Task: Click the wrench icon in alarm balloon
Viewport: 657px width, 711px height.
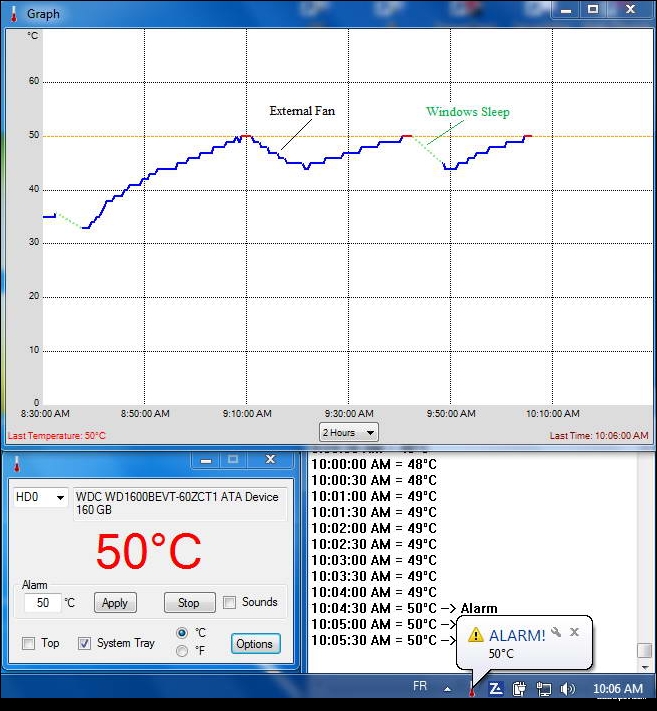Action: 556,632
